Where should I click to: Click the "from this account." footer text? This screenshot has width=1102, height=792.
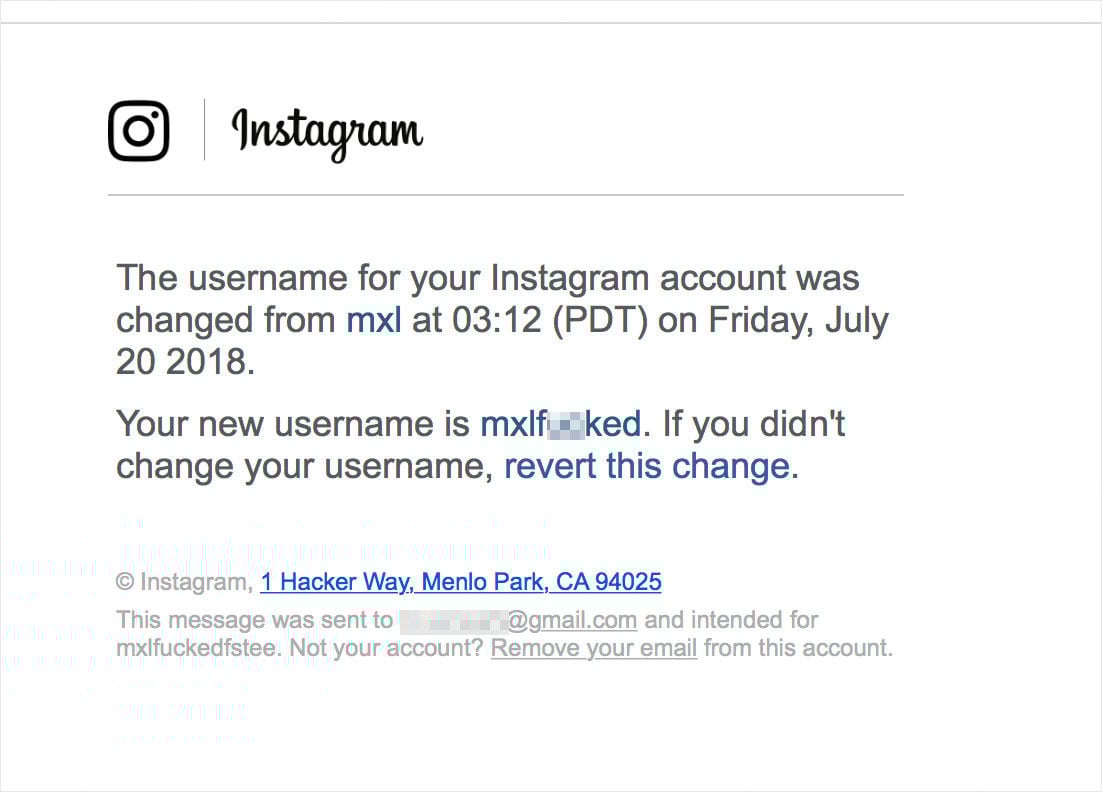coord(797,648)
